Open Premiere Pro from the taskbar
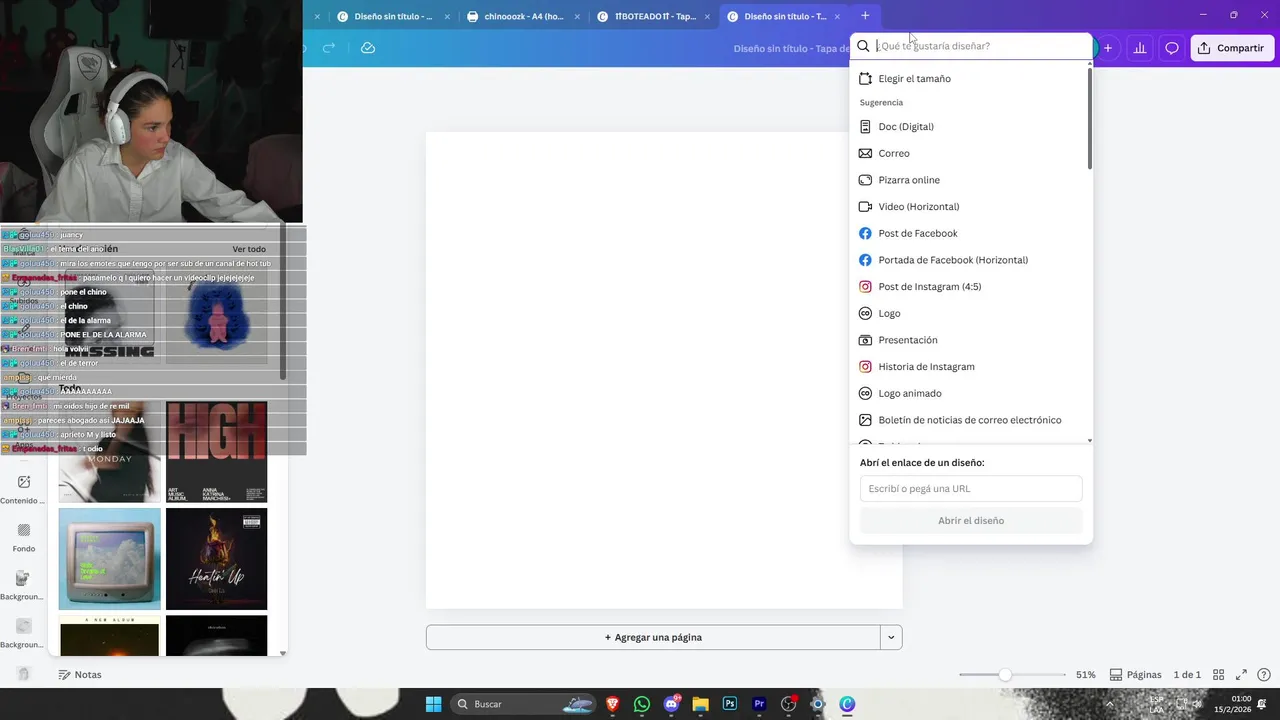The height and width of the screenshot is (720, 1280). coord(759,704)
